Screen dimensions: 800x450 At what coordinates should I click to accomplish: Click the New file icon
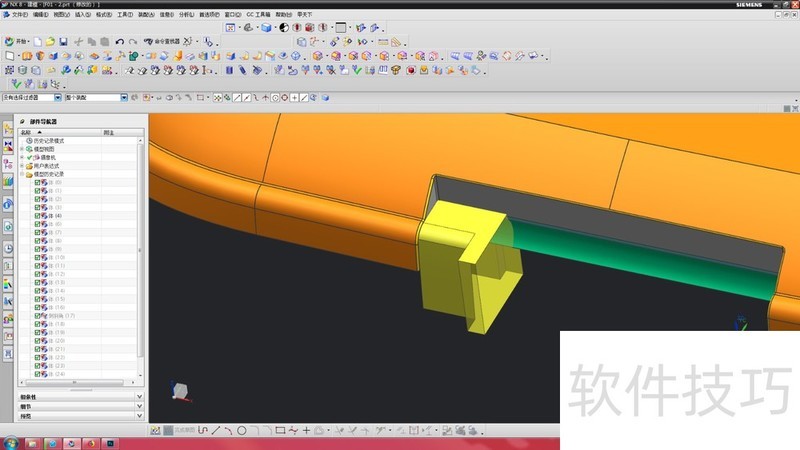(38, 41)
